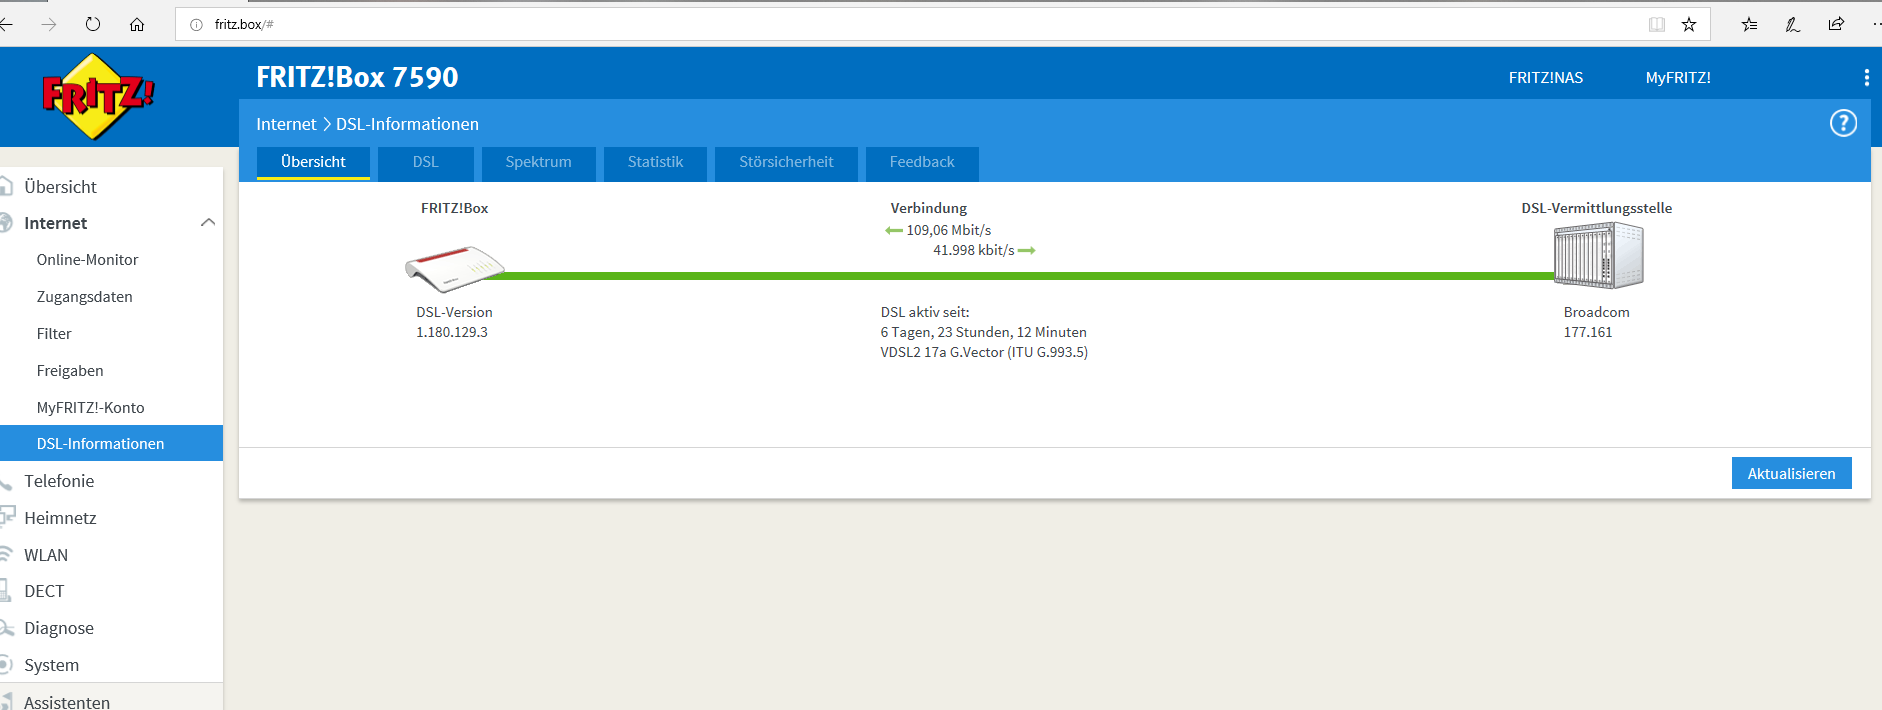Open the Feedback tab
Image resolution: width=1882 pixels, height=710 pixels.
tap(922, 162)
